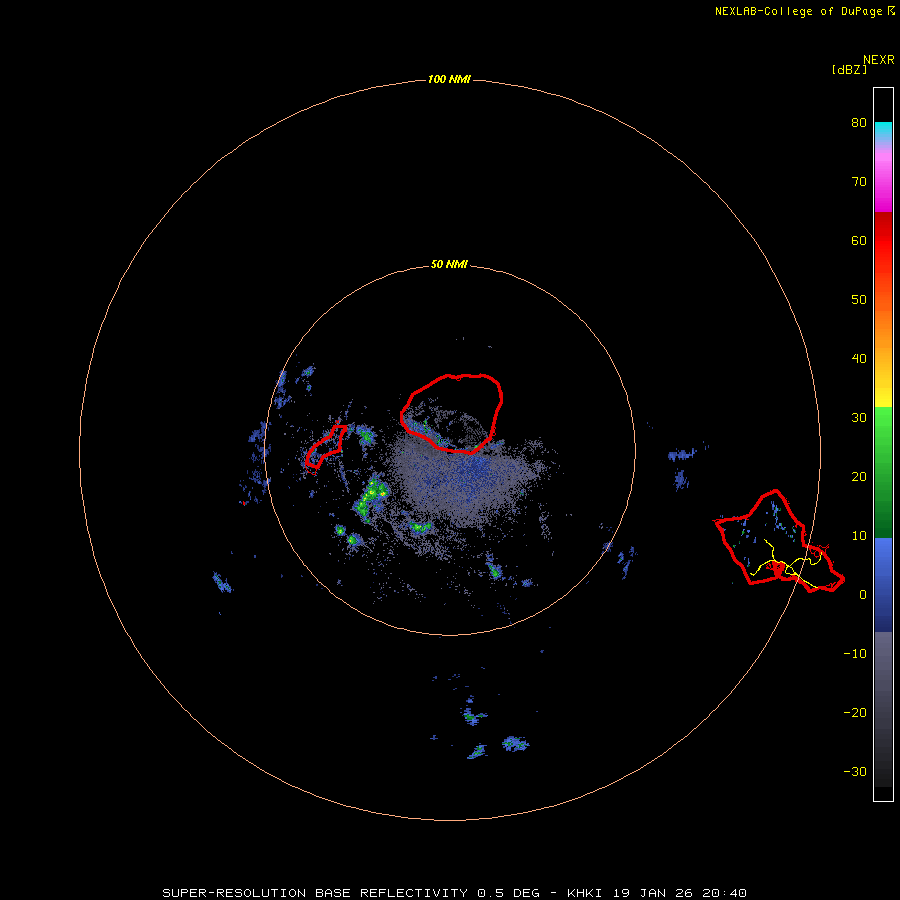Click the 50 value on the dBZ scale
Screen dimensions: 900x900
[x=859, y=300]
